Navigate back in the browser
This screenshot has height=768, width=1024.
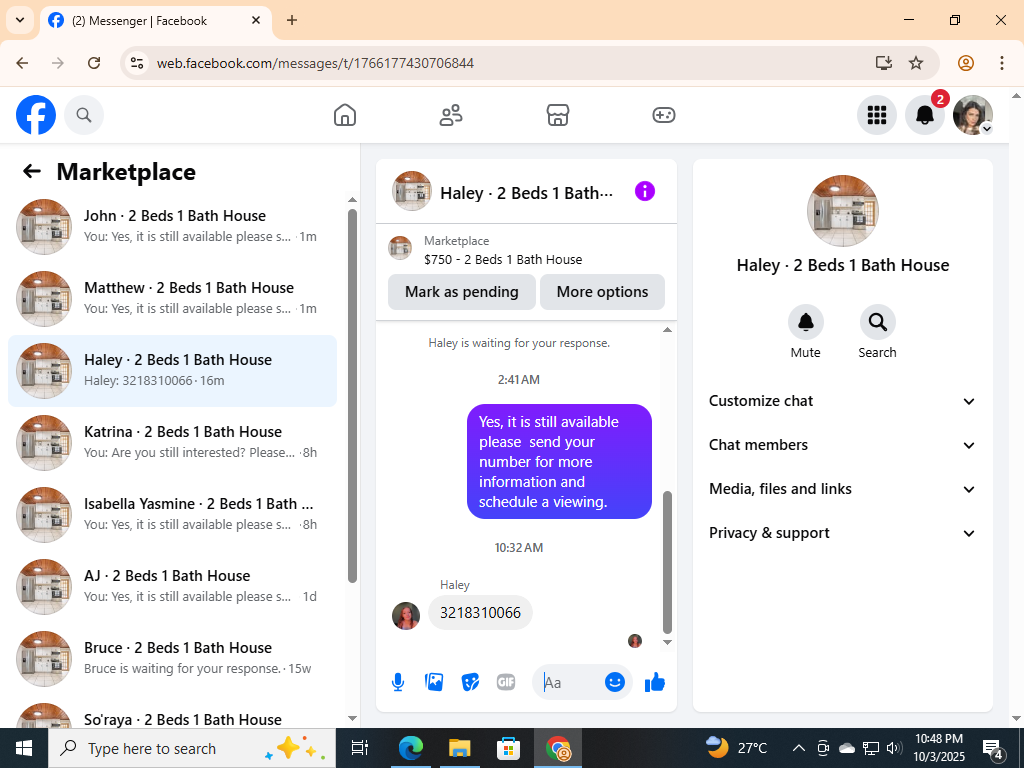point(22,63)
